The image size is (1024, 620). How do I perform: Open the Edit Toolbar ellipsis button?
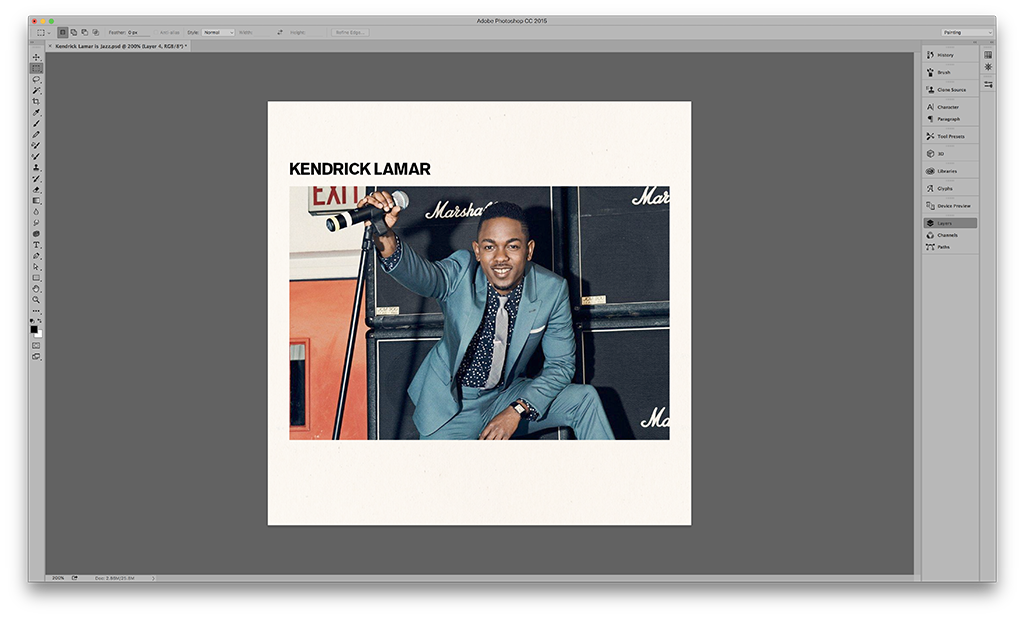coord(37,310)
